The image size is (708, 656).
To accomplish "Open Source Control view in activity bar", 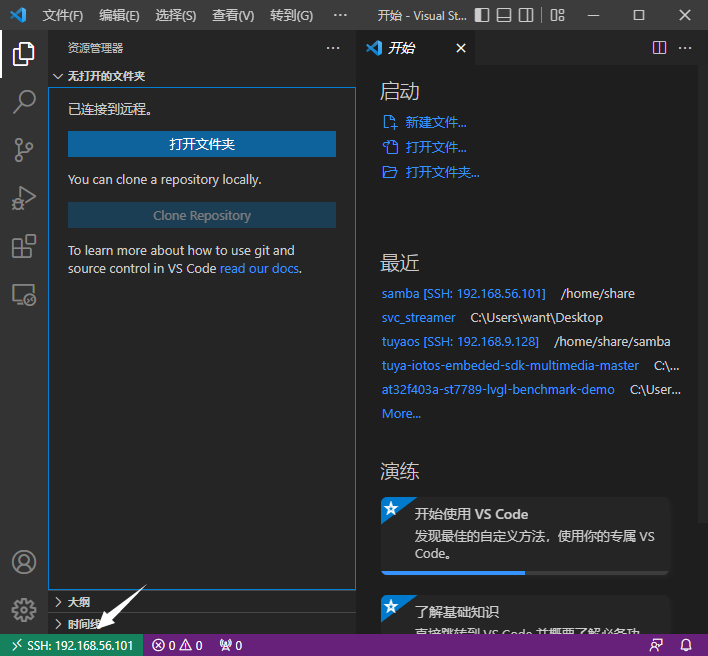I will coord(23,150).
